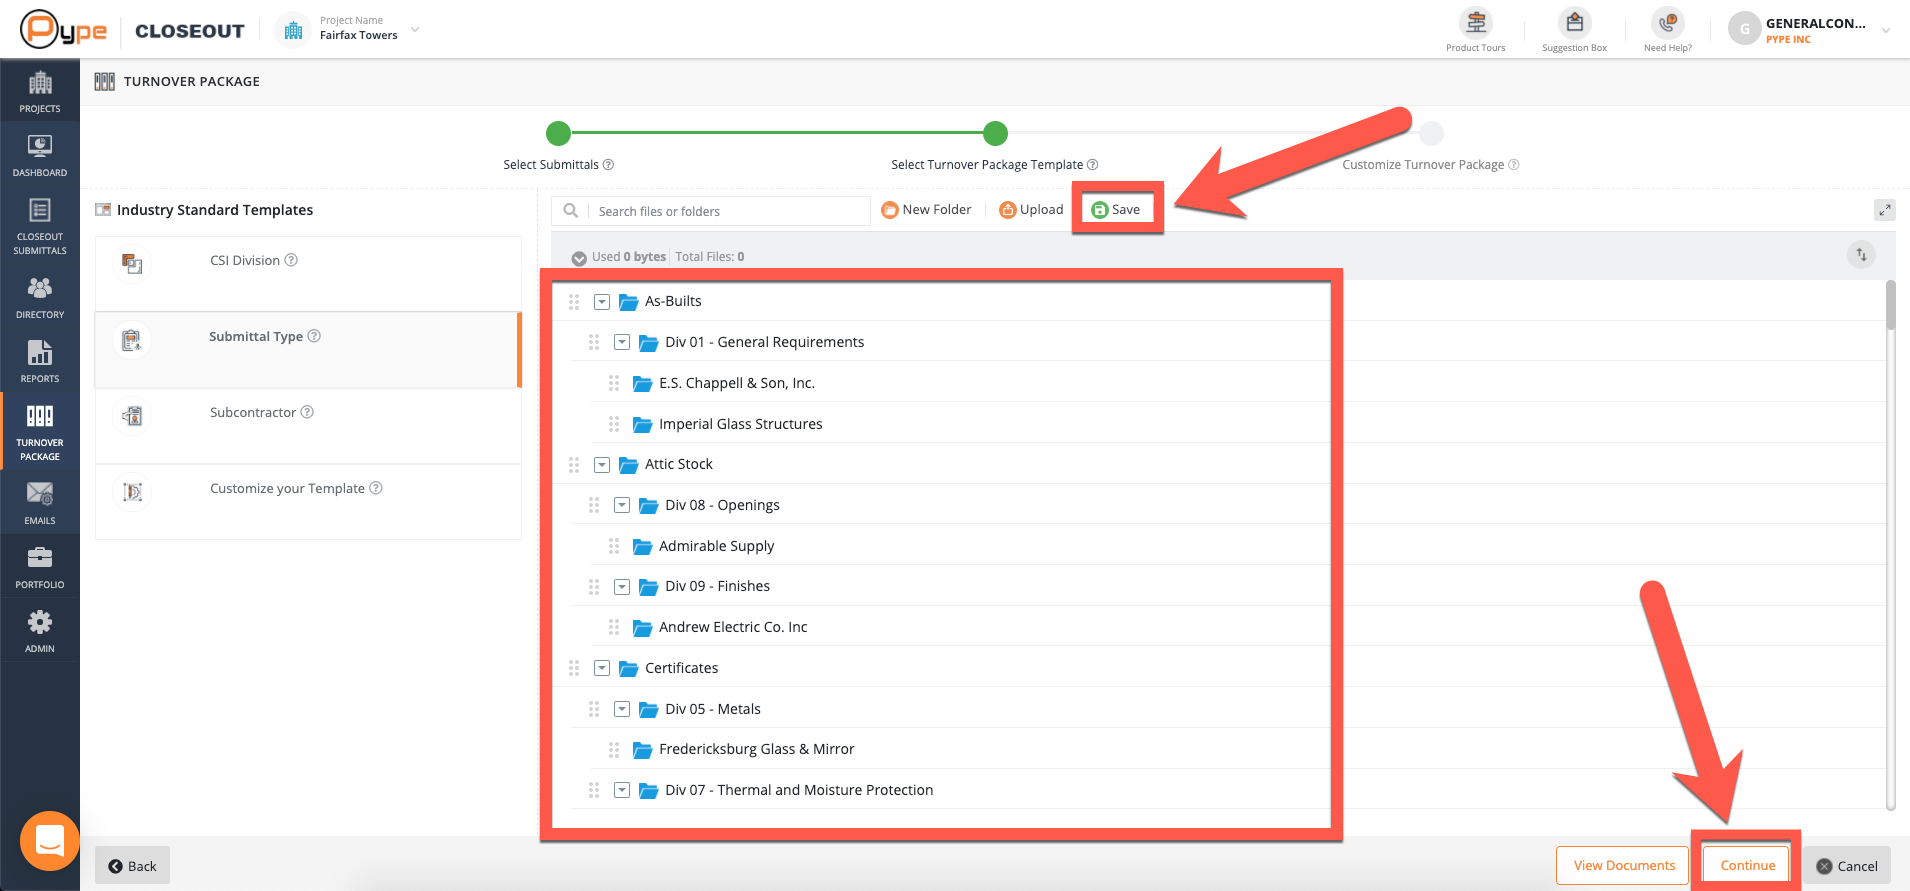This screenshot has width=1910, height=891.
Task: Open Emails from the sidebar
Action: pyautogui.click(x=40, y=503)
